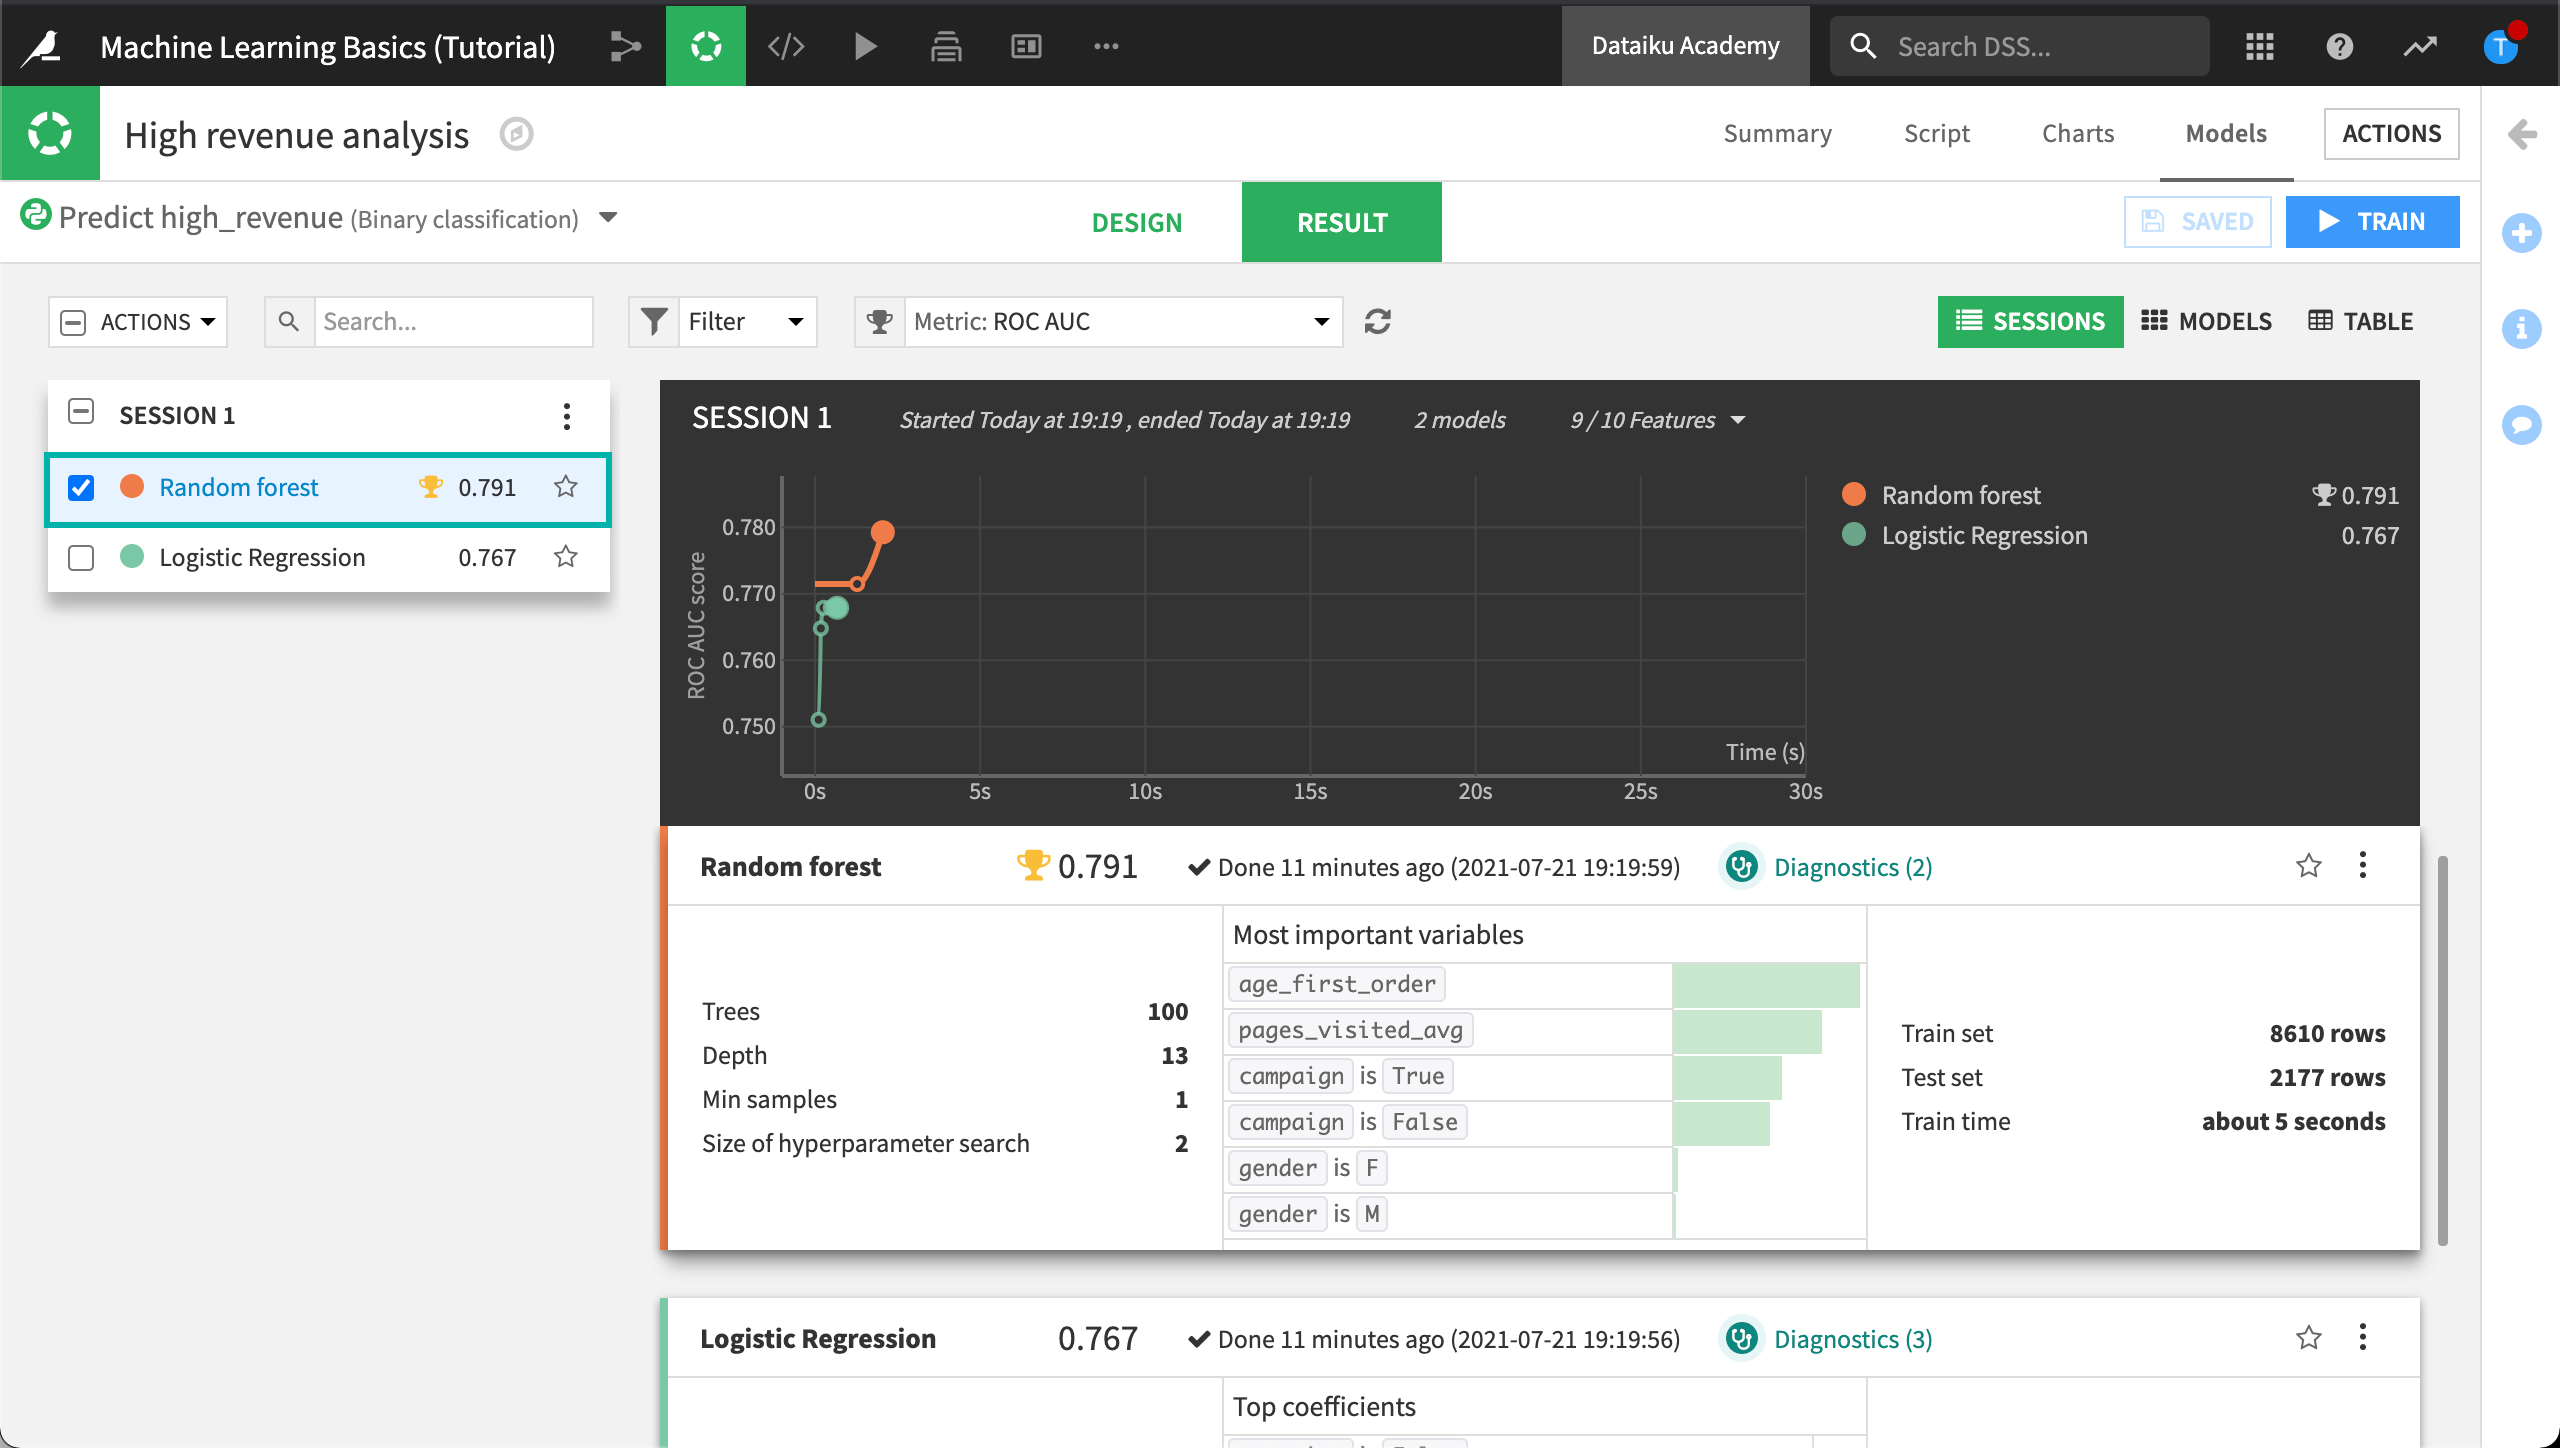The height and width of the screenshot is (1448, 2560).
Task: Open the Metric: ROC AUC dropdown
Action: point(1098,321)
